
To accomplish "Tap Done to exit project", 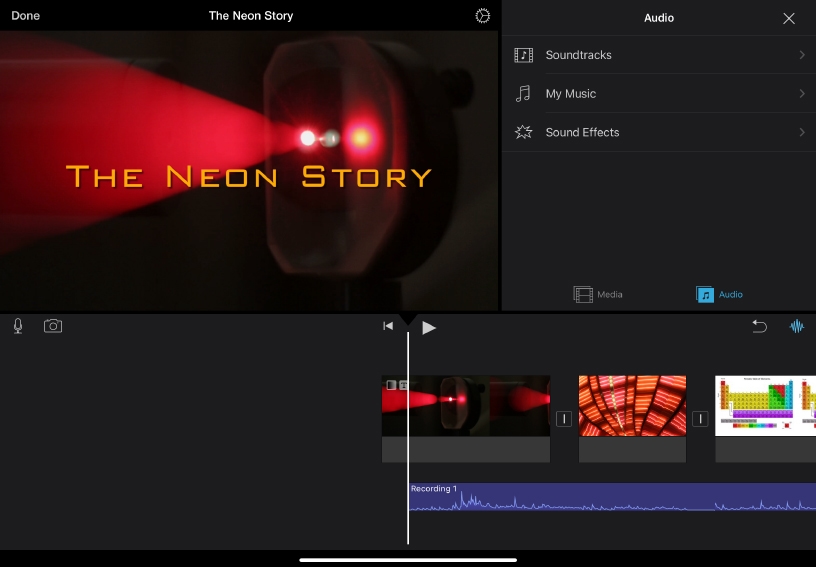I will click(26, 16).
